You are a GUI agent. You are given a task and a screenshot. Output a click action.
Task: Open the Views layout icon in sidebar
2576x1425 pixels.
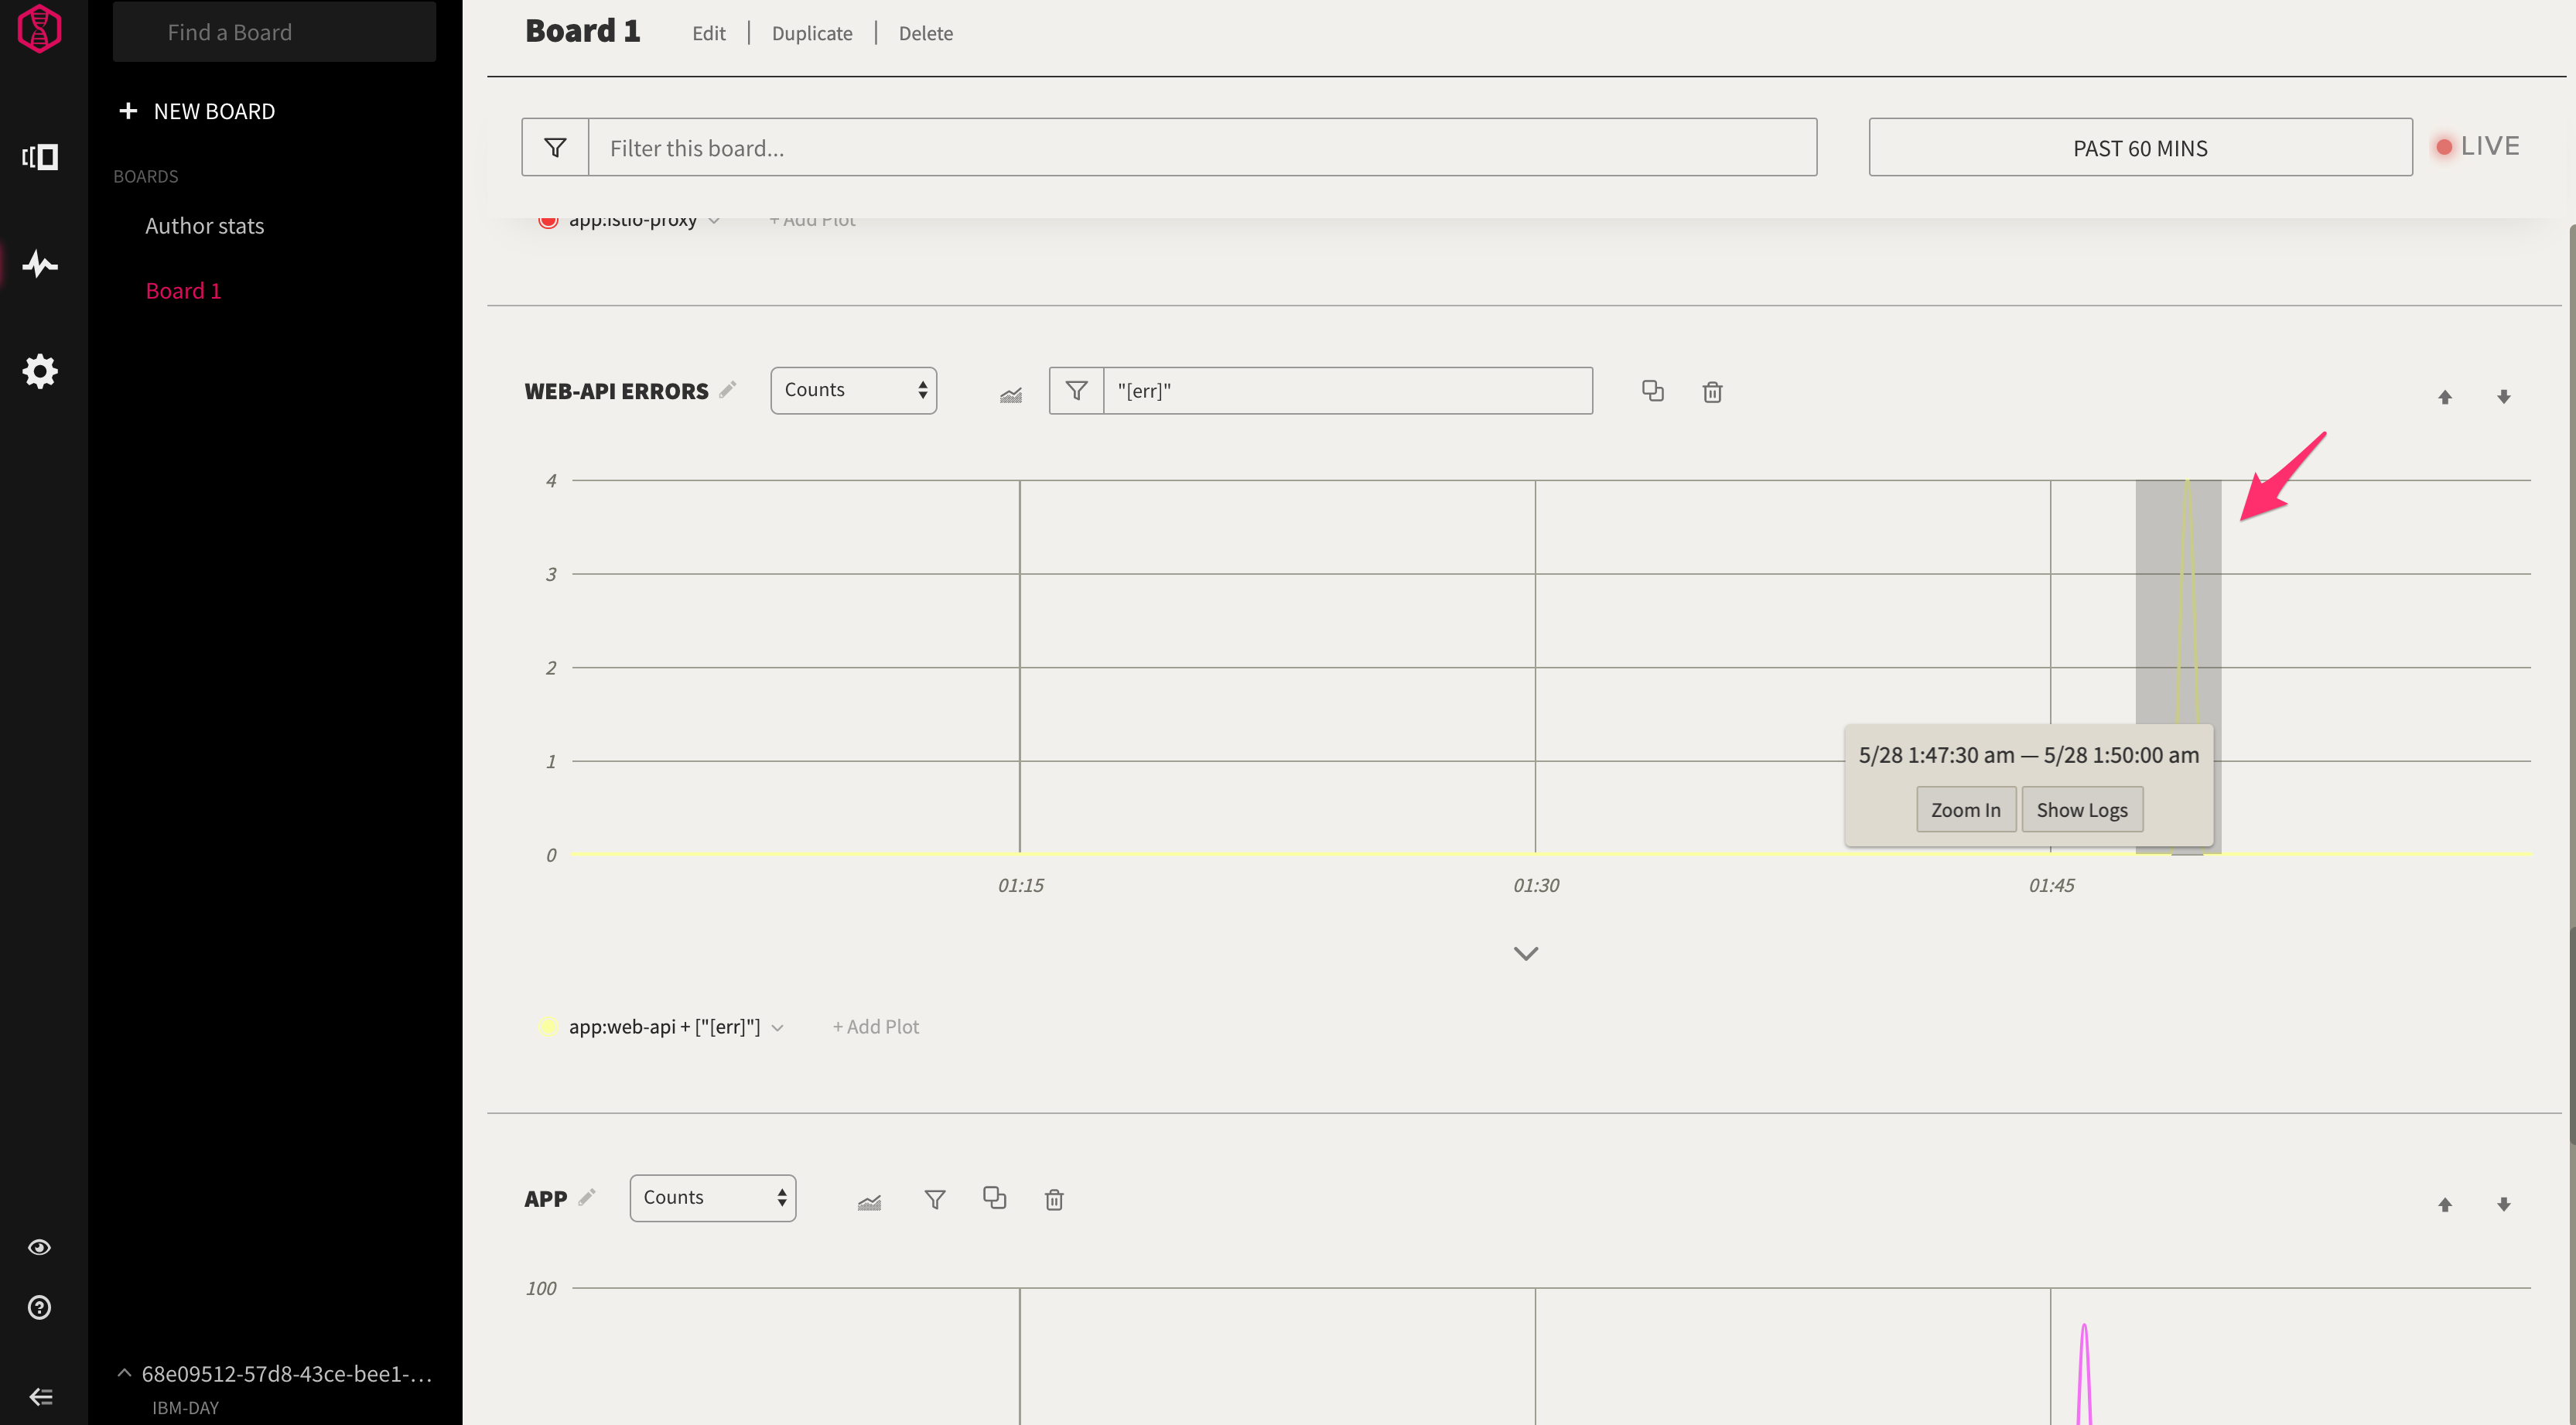(x=40, y=157)
